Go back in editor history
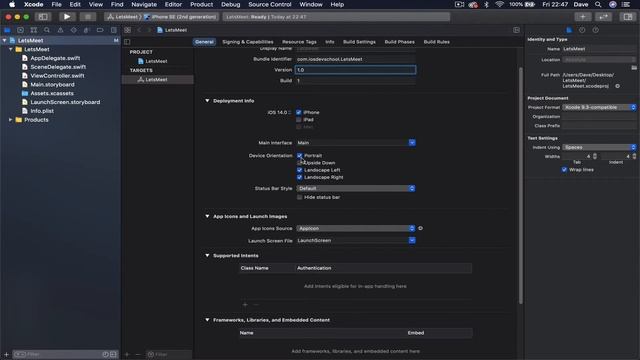The height and width of the screenshot is (360, 640). click(139, 30)
